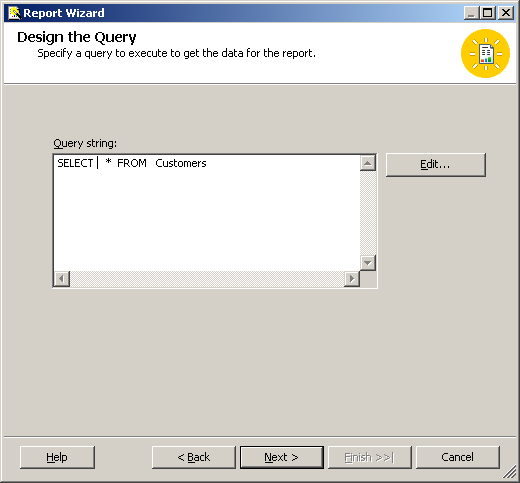Click inside the Query string text box
This screenshot has height=483, width=520.
[207, 213]
